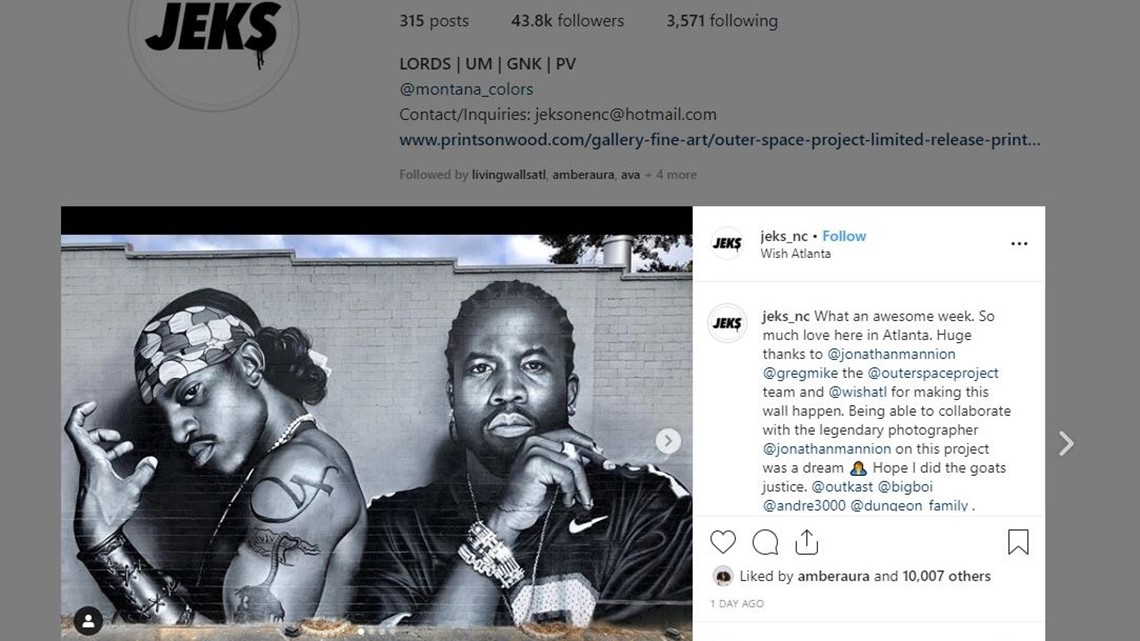Go to next post arrow
Image resolution: width=1140 pixels, height=641 pixels.
coord(1066,443)
